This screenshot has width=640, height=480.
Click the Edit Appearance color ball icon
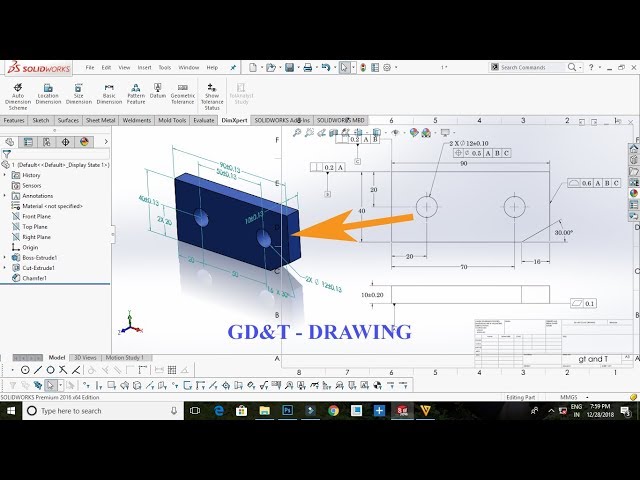pyautogui.click(x=414, y=132)
